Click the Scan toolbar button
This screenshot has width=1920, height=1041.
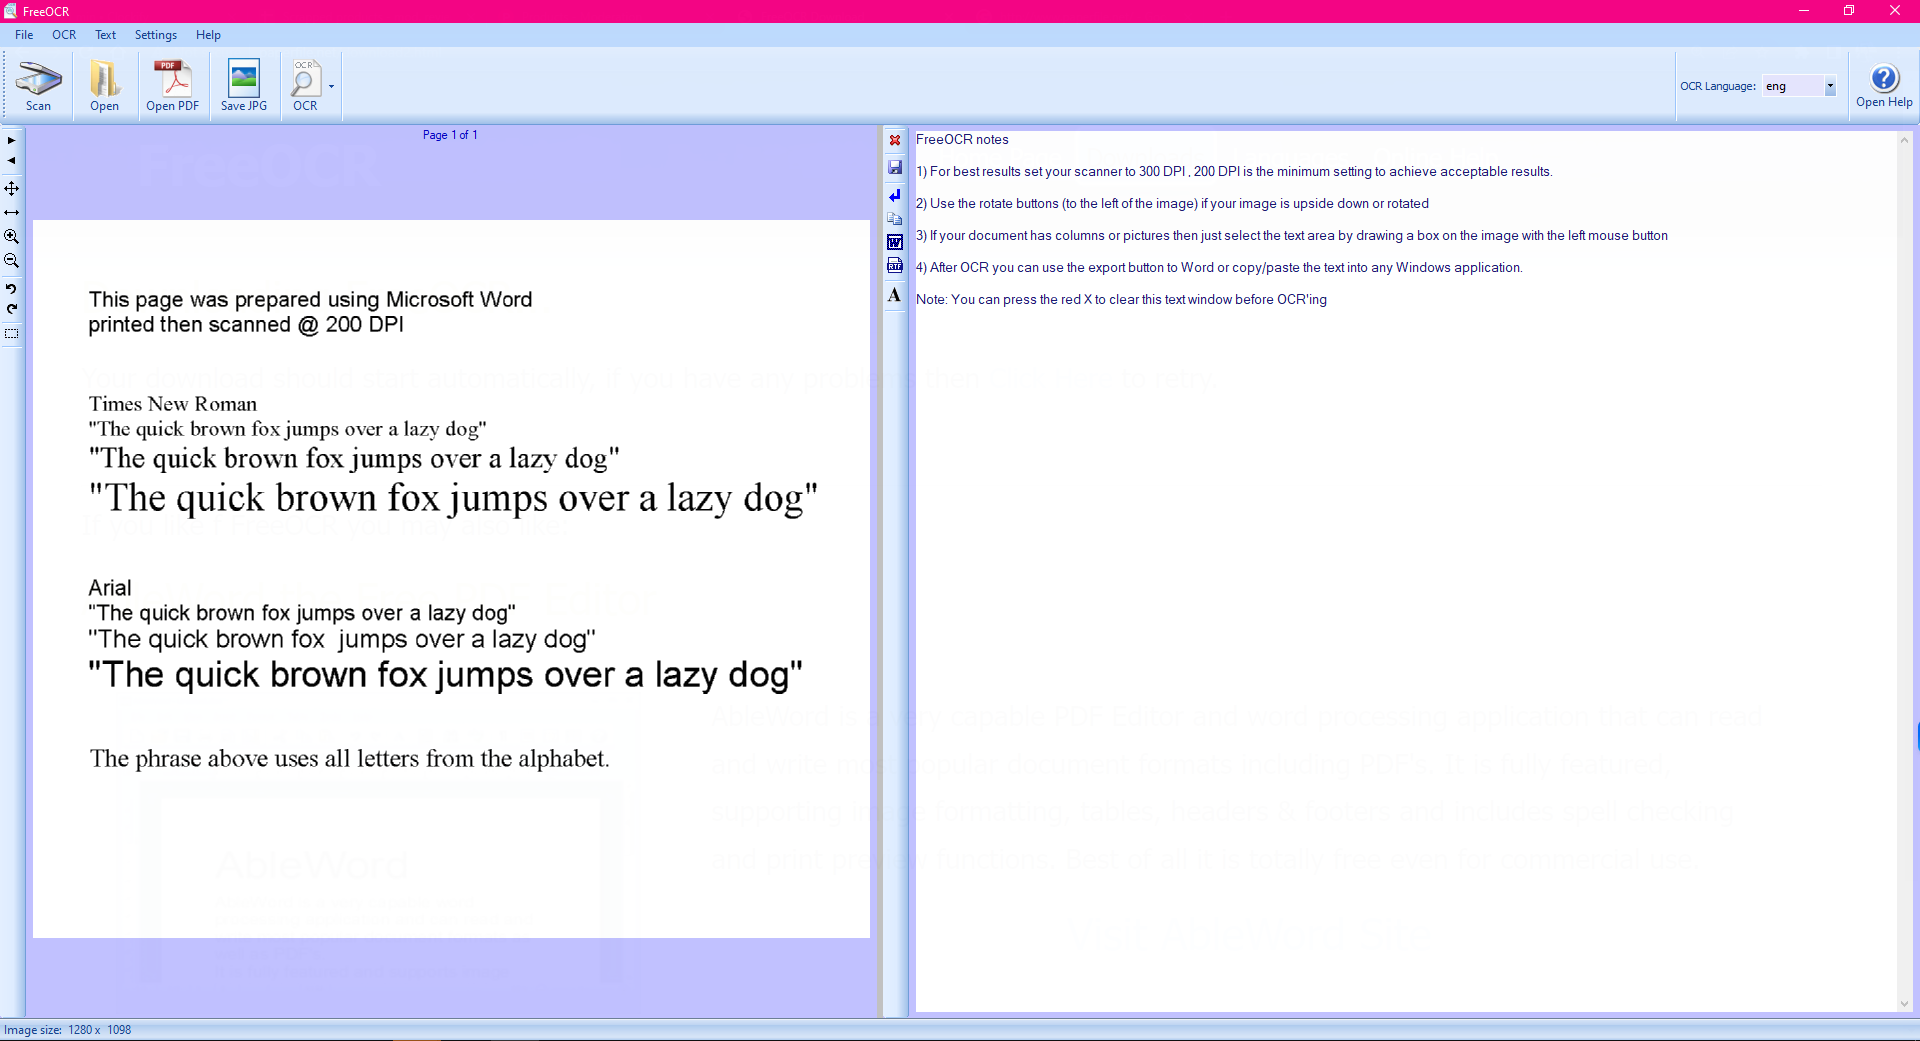click(38, 86)
